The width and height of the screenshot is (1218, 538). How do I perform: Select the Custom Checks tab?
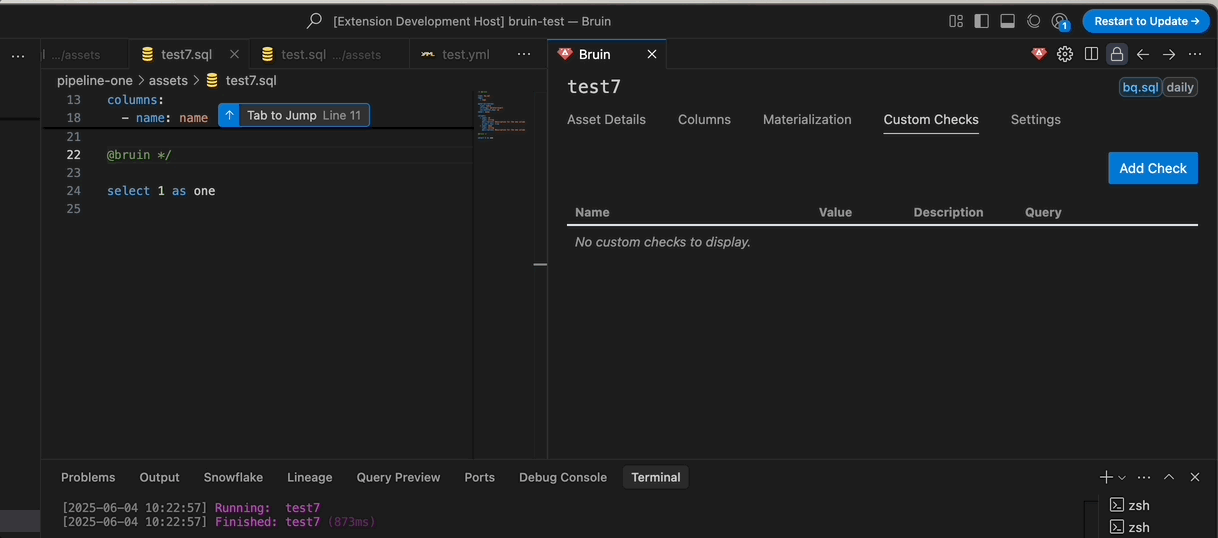931,119
